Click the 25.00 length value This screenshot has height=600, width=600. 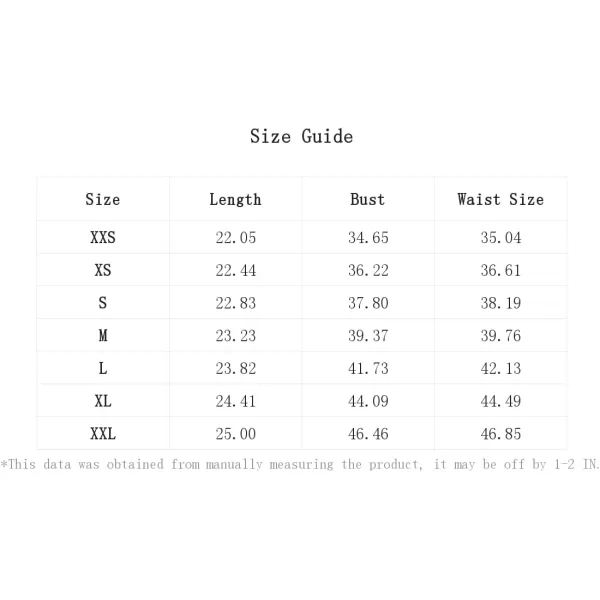click(x=235, y=434)
